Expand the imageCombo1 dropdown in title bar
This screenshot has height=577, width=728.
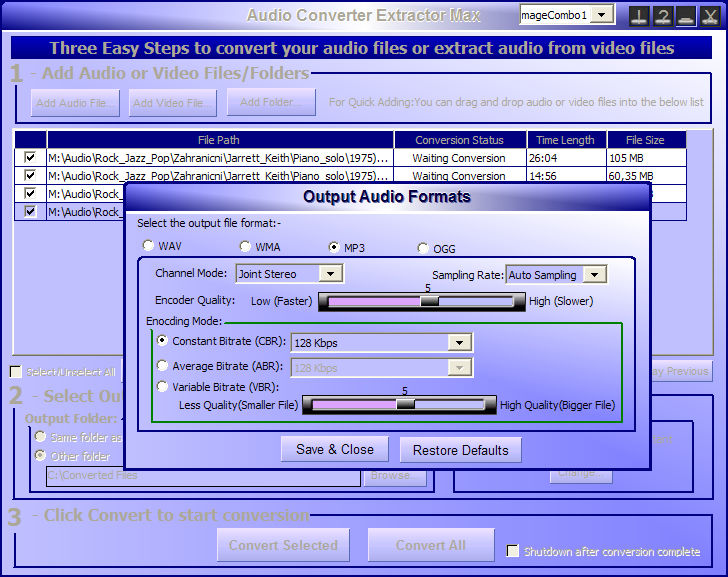coord(602,14)
